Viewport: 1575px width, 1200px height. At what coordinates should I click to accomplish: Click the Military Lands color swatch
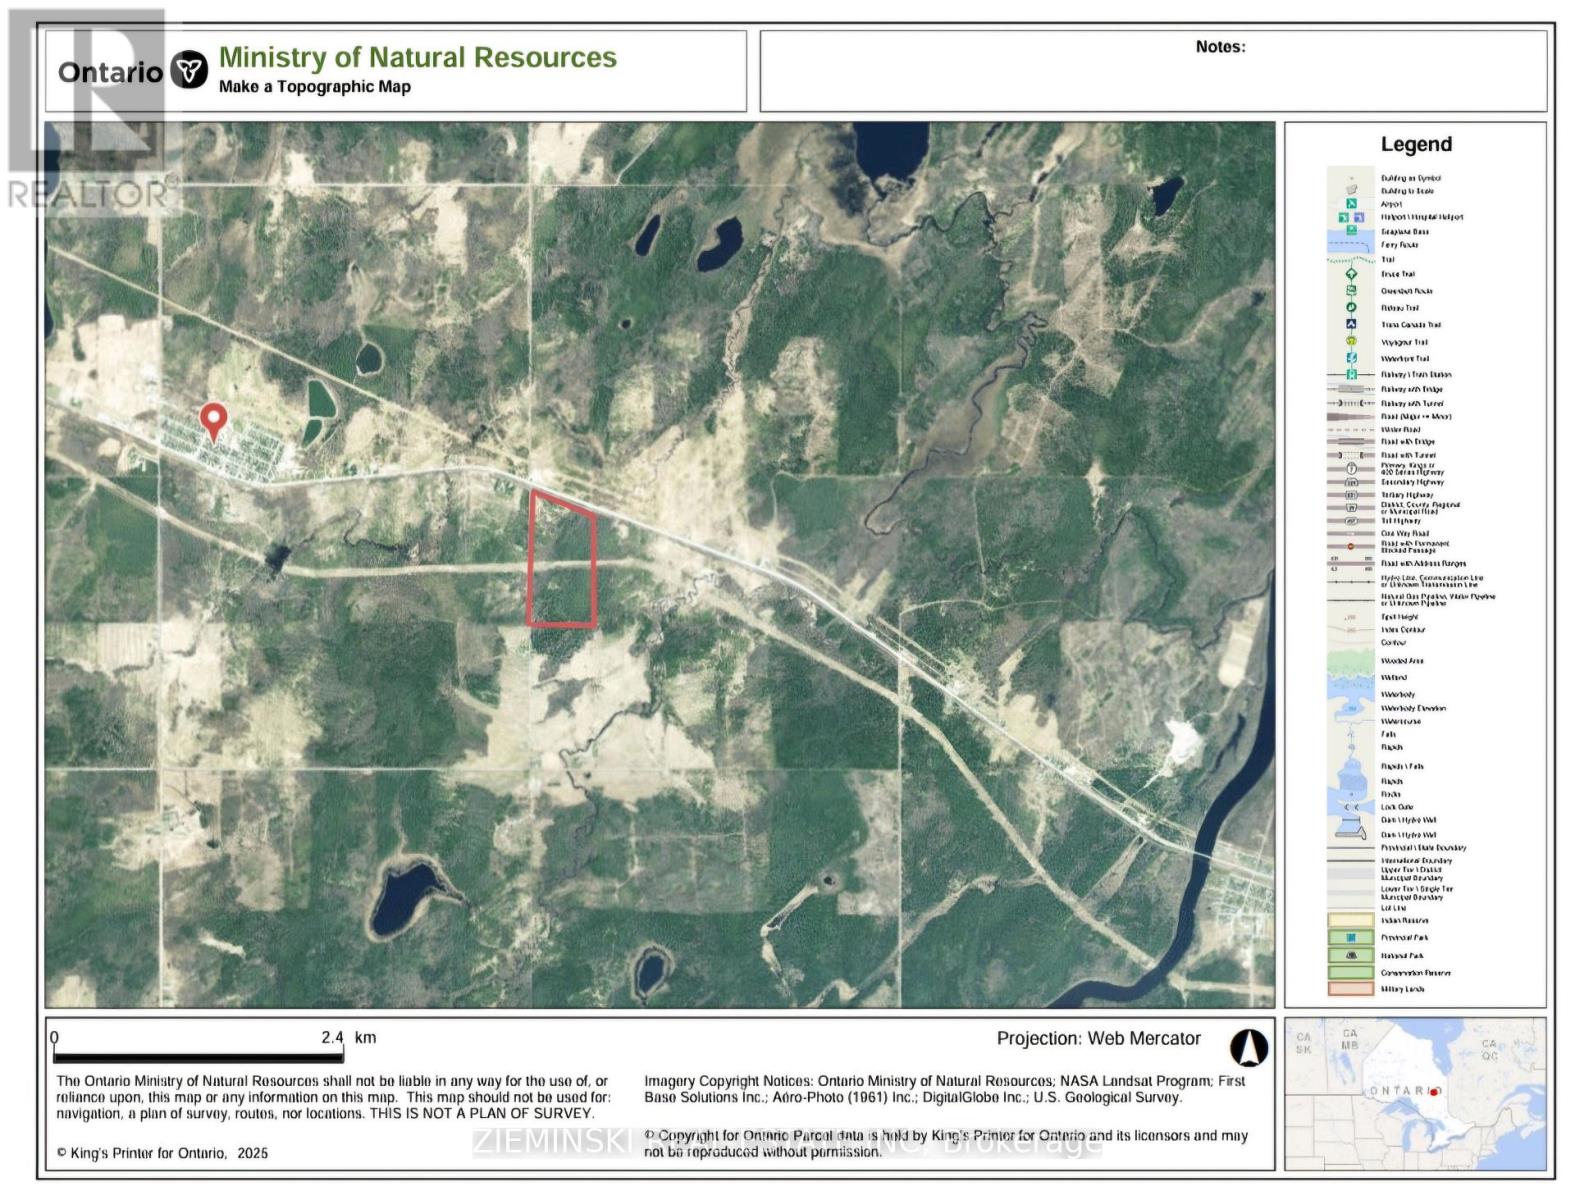[x=1351, y=989]
